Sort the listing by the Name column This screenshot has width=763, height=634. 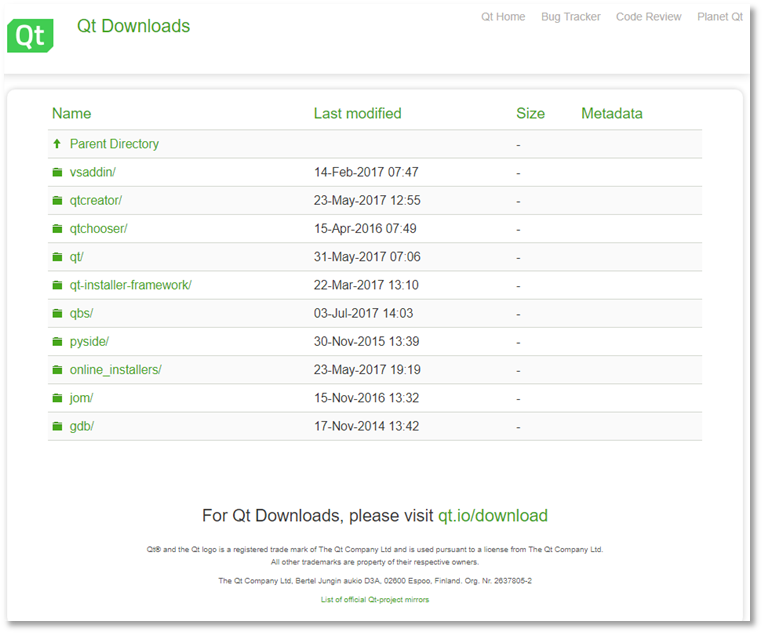(72, 113)
